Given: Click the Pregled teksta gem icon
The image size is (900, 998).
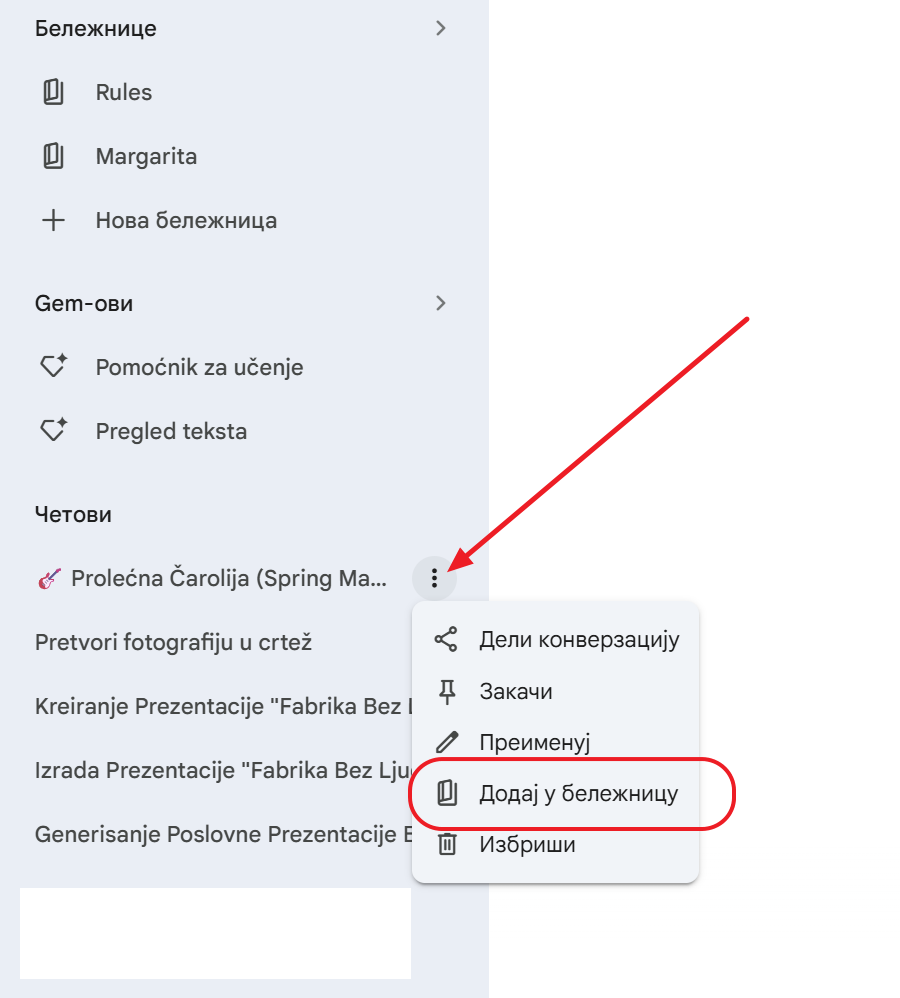Looking at the screenshot, I should click(x=53, y=431).
